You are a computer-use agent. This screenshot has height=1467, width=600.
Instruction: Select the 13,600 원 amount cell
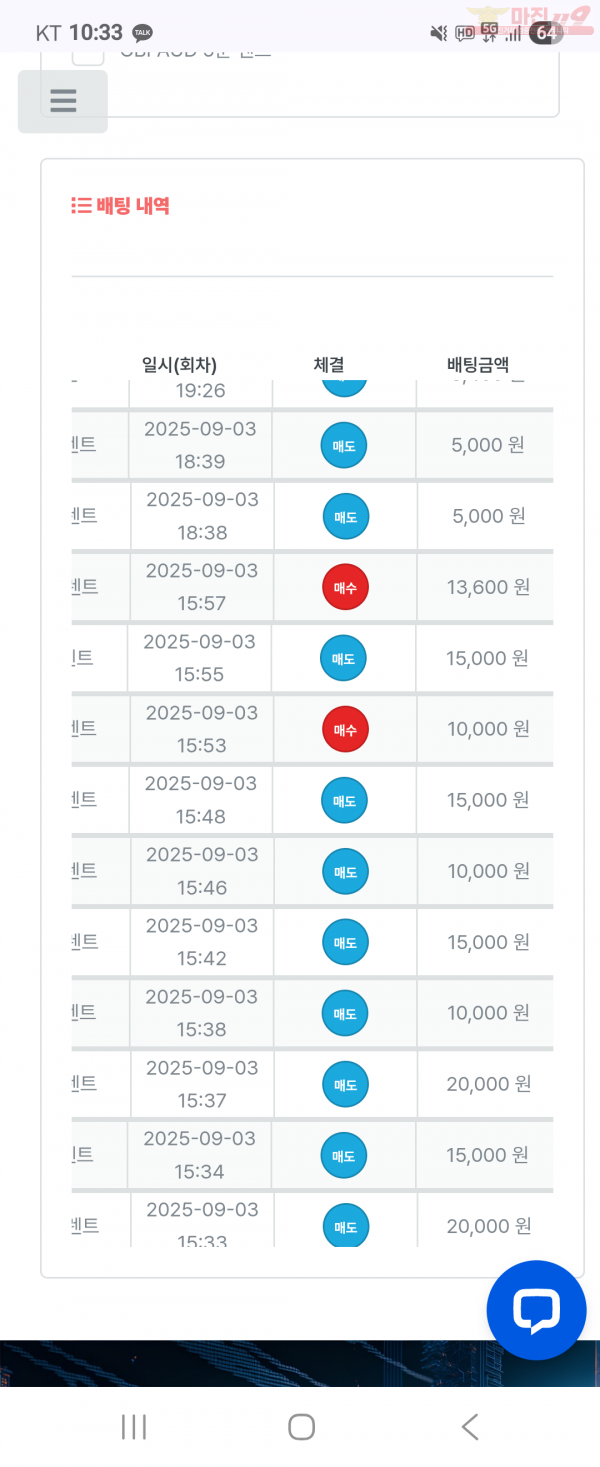tap(488, 587)
